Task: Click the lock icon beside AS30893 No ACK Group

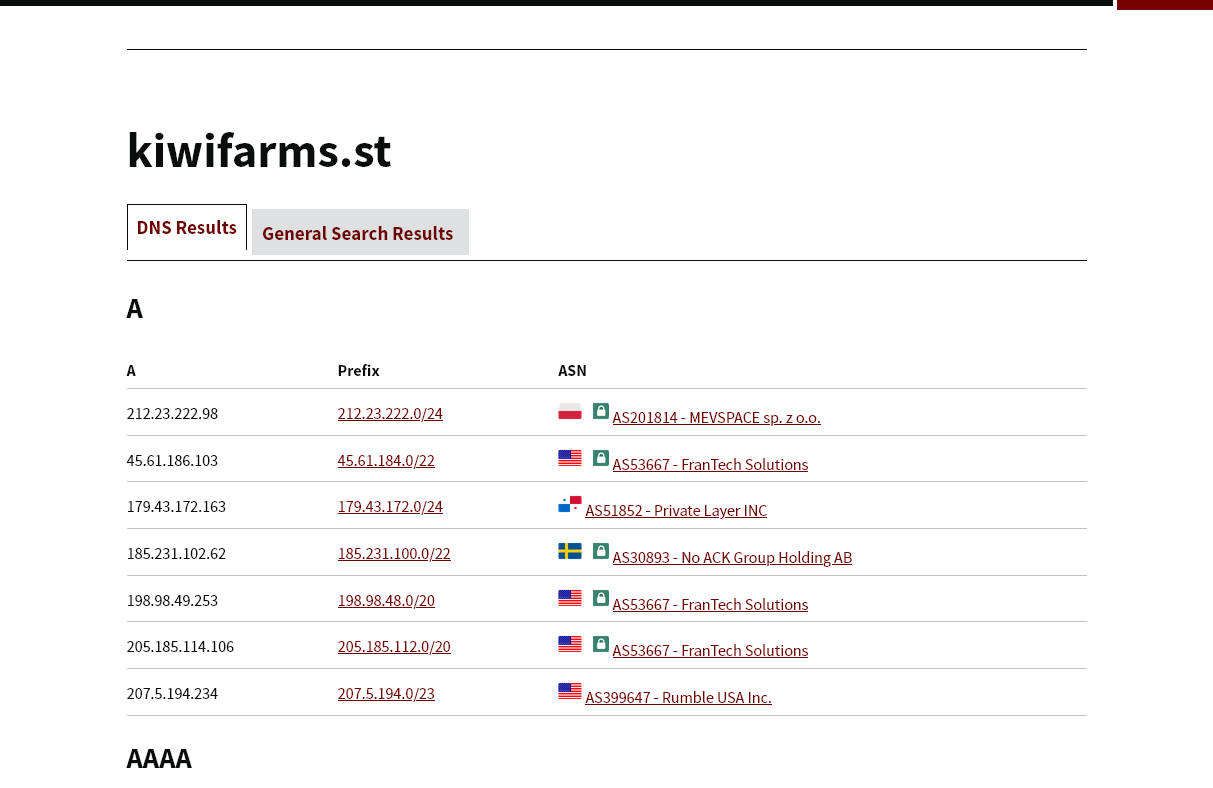Action: (601, 551)
